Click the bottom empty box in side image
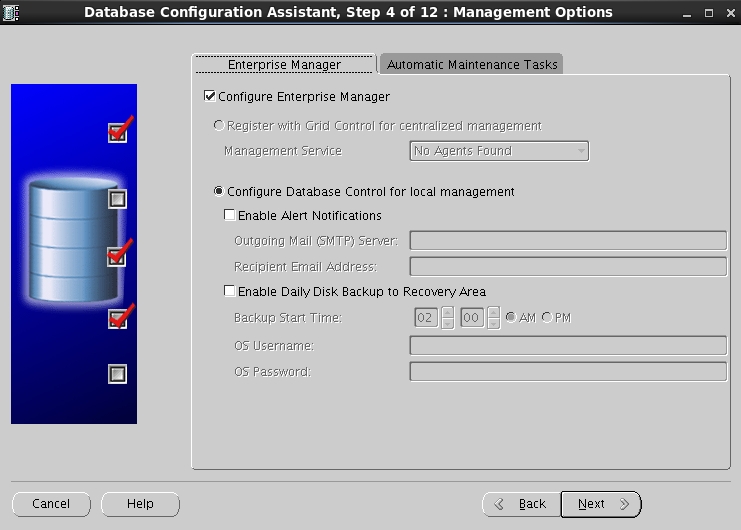741x530 pixels. pyautogui.click(x=118, y=374)
